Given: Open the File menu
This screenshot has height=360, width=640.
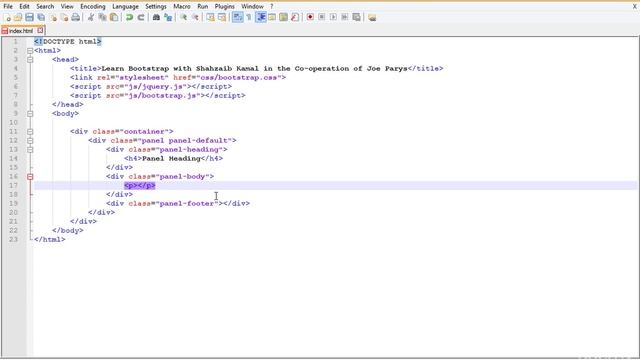Looking at the screenshot, I should tap(8, 7).
